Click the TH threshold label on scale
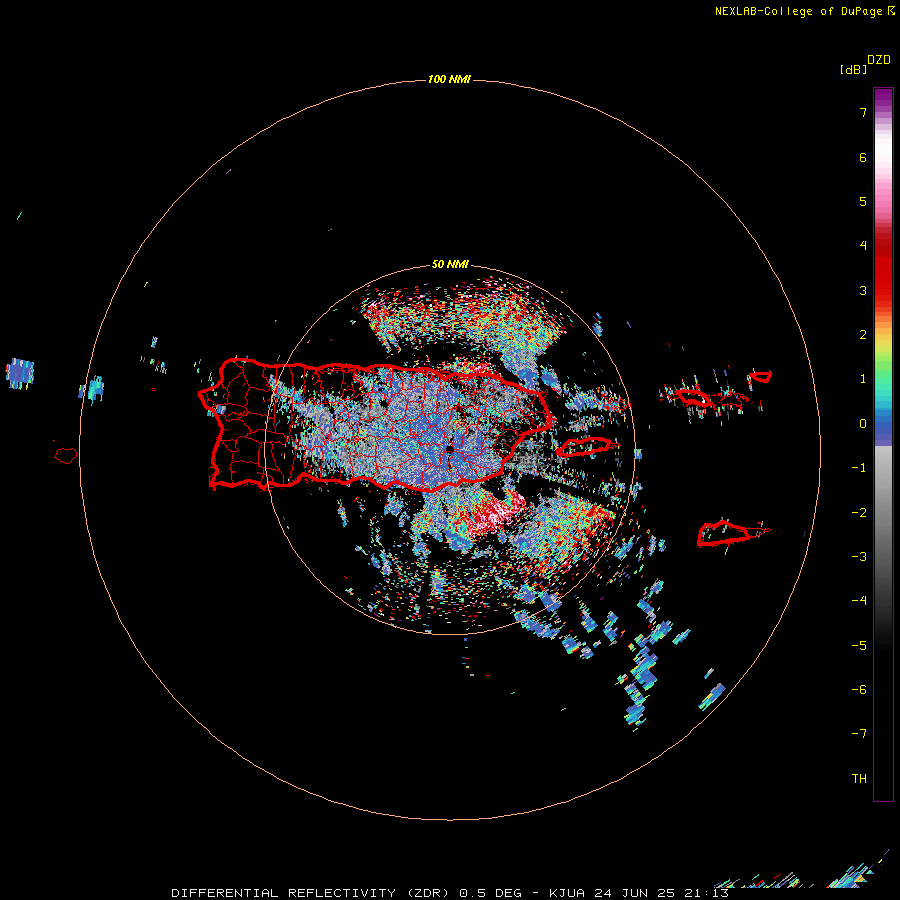This screenshot has height=900, width=900. click(x=859, y=779)
